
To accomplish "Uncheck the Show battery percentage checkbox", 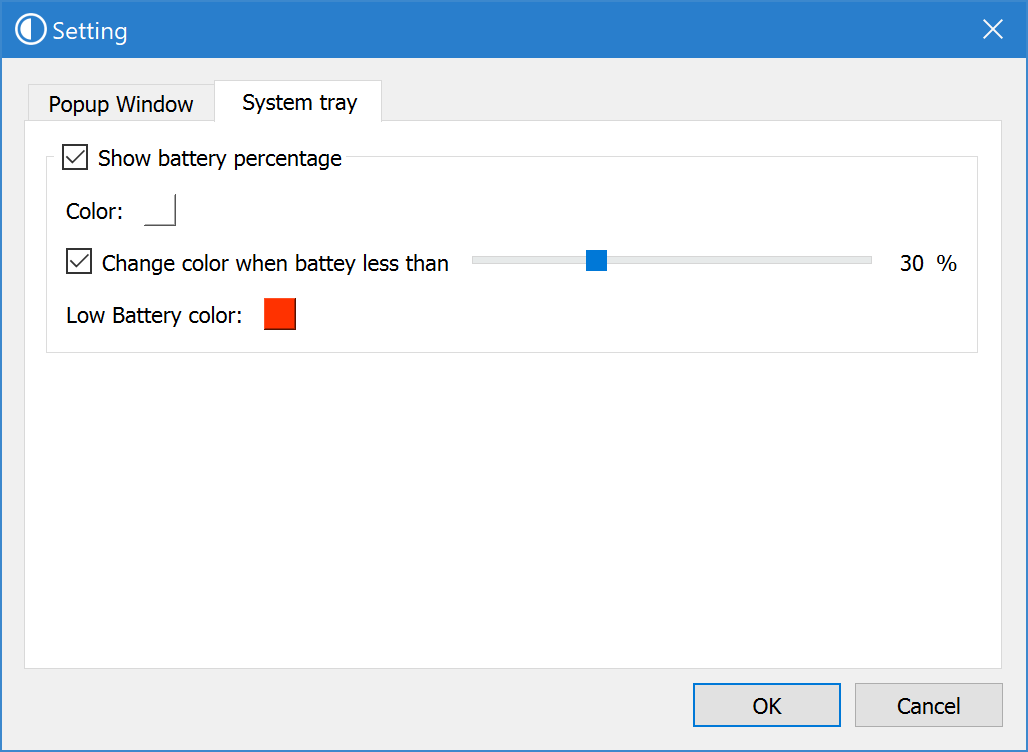I will (75, 158).
